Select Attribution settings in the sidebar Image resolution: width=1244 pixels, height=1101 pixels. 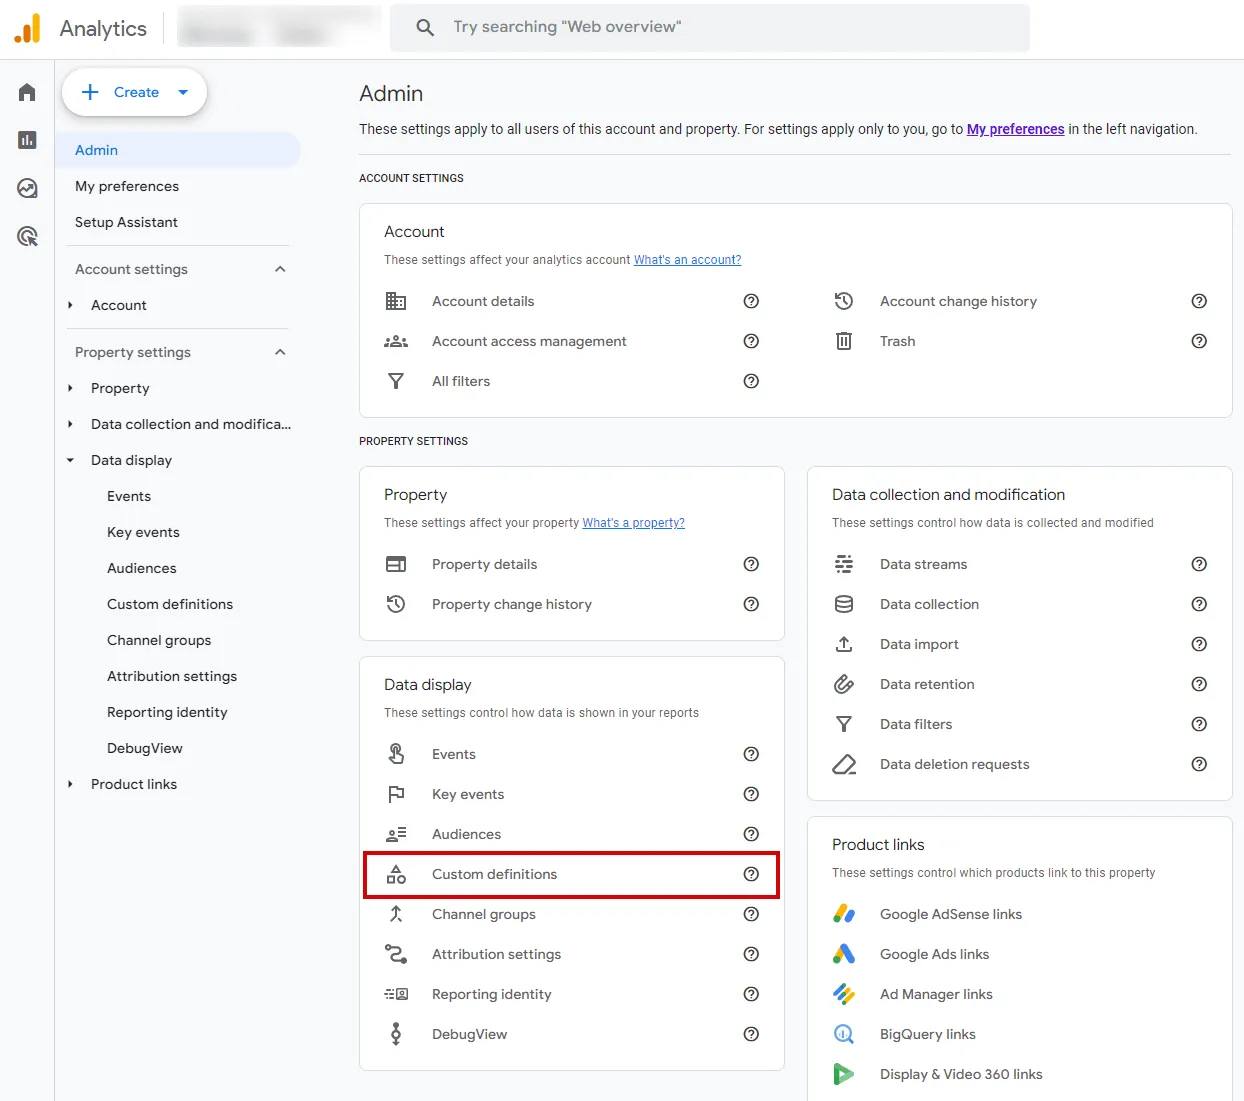click(172, 676)
